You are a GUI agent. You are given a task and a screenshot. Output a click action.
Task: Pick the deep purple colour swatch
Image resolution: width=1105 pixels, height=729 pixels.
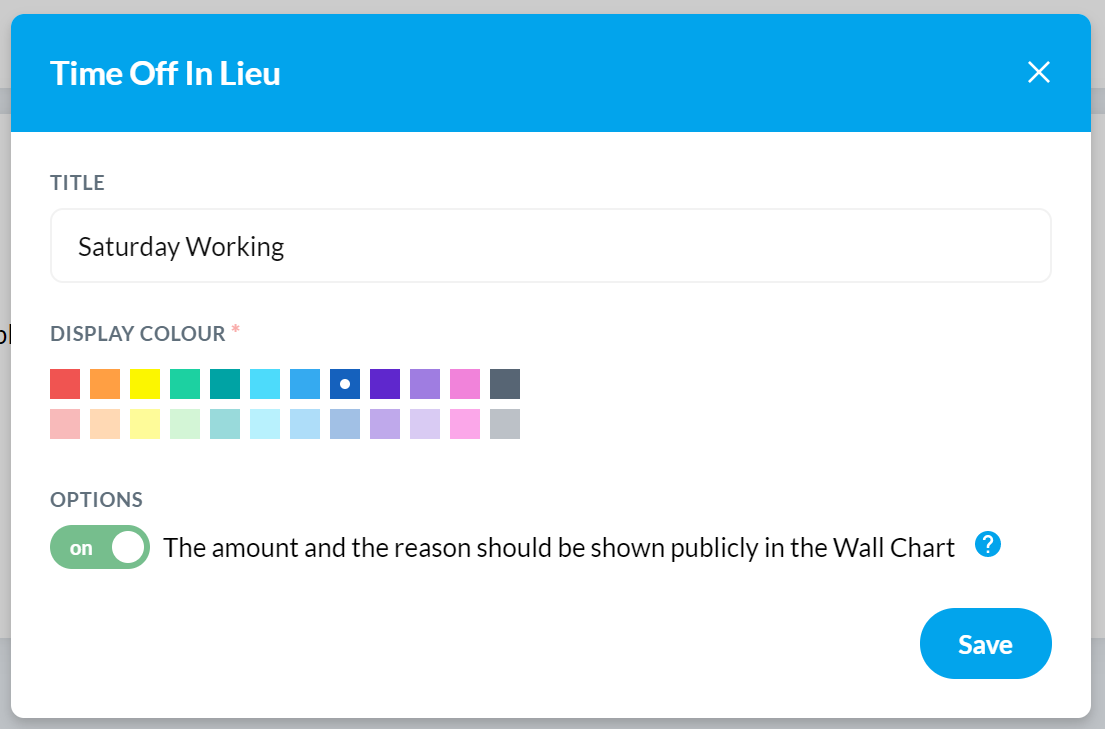pos(385,384)
